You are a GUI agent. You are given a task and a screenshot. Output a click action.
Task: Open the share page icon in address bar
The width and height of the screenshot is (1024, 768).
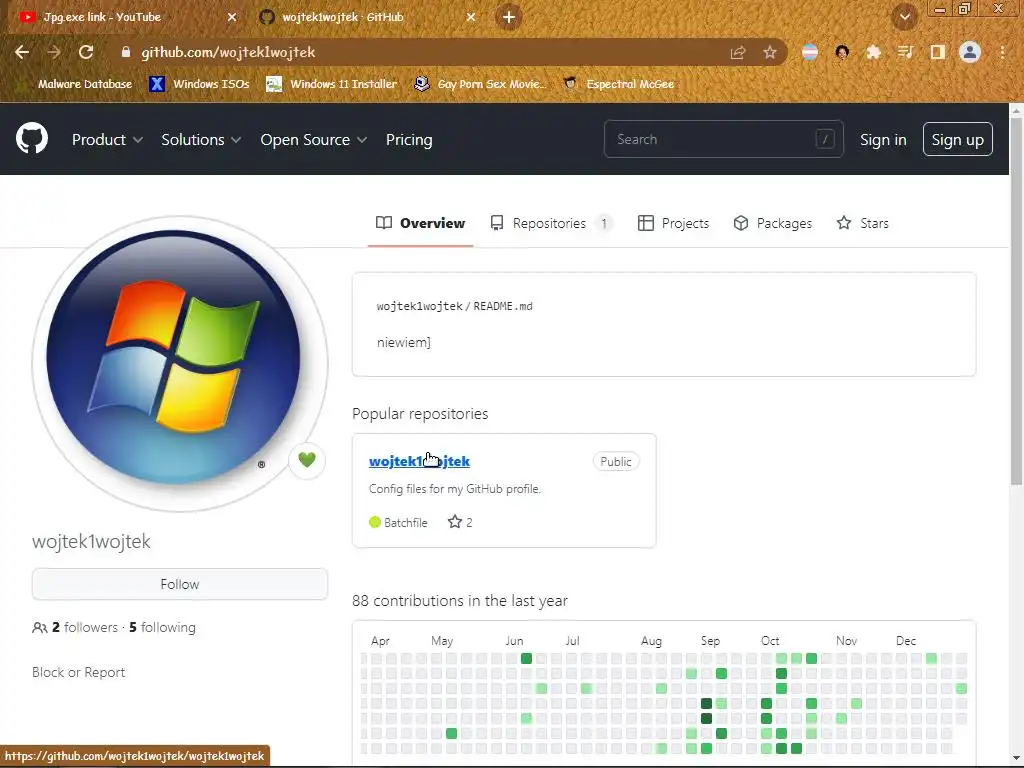coord(738,53)
